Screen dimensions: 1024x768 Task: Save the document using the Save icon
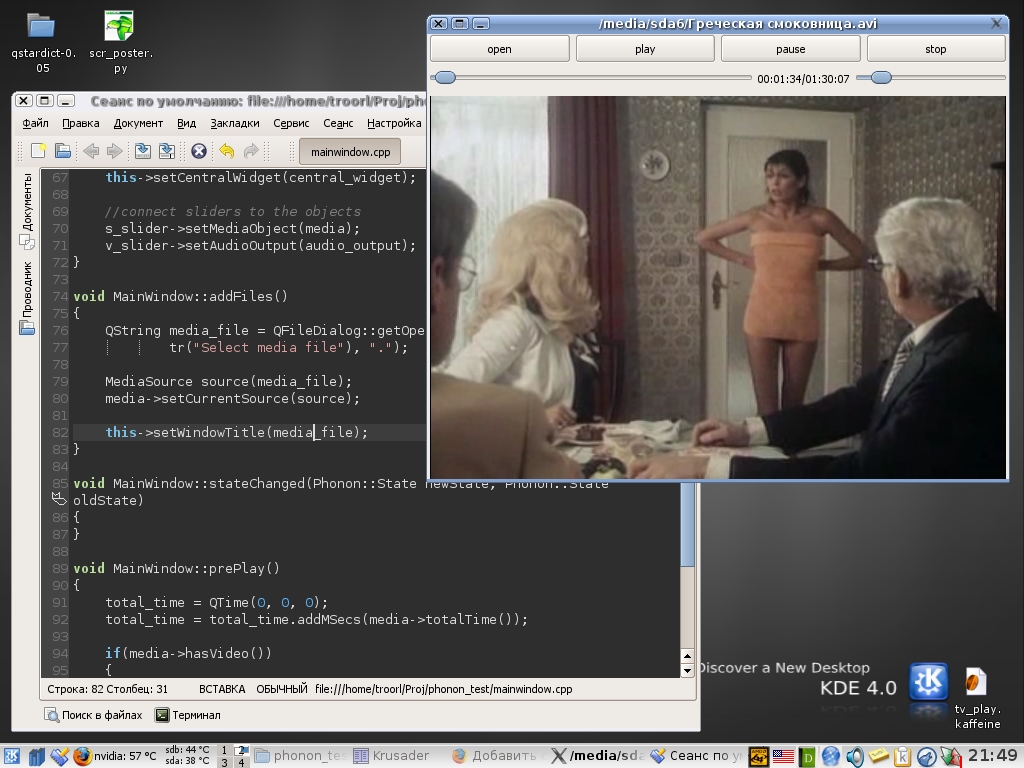143,152
